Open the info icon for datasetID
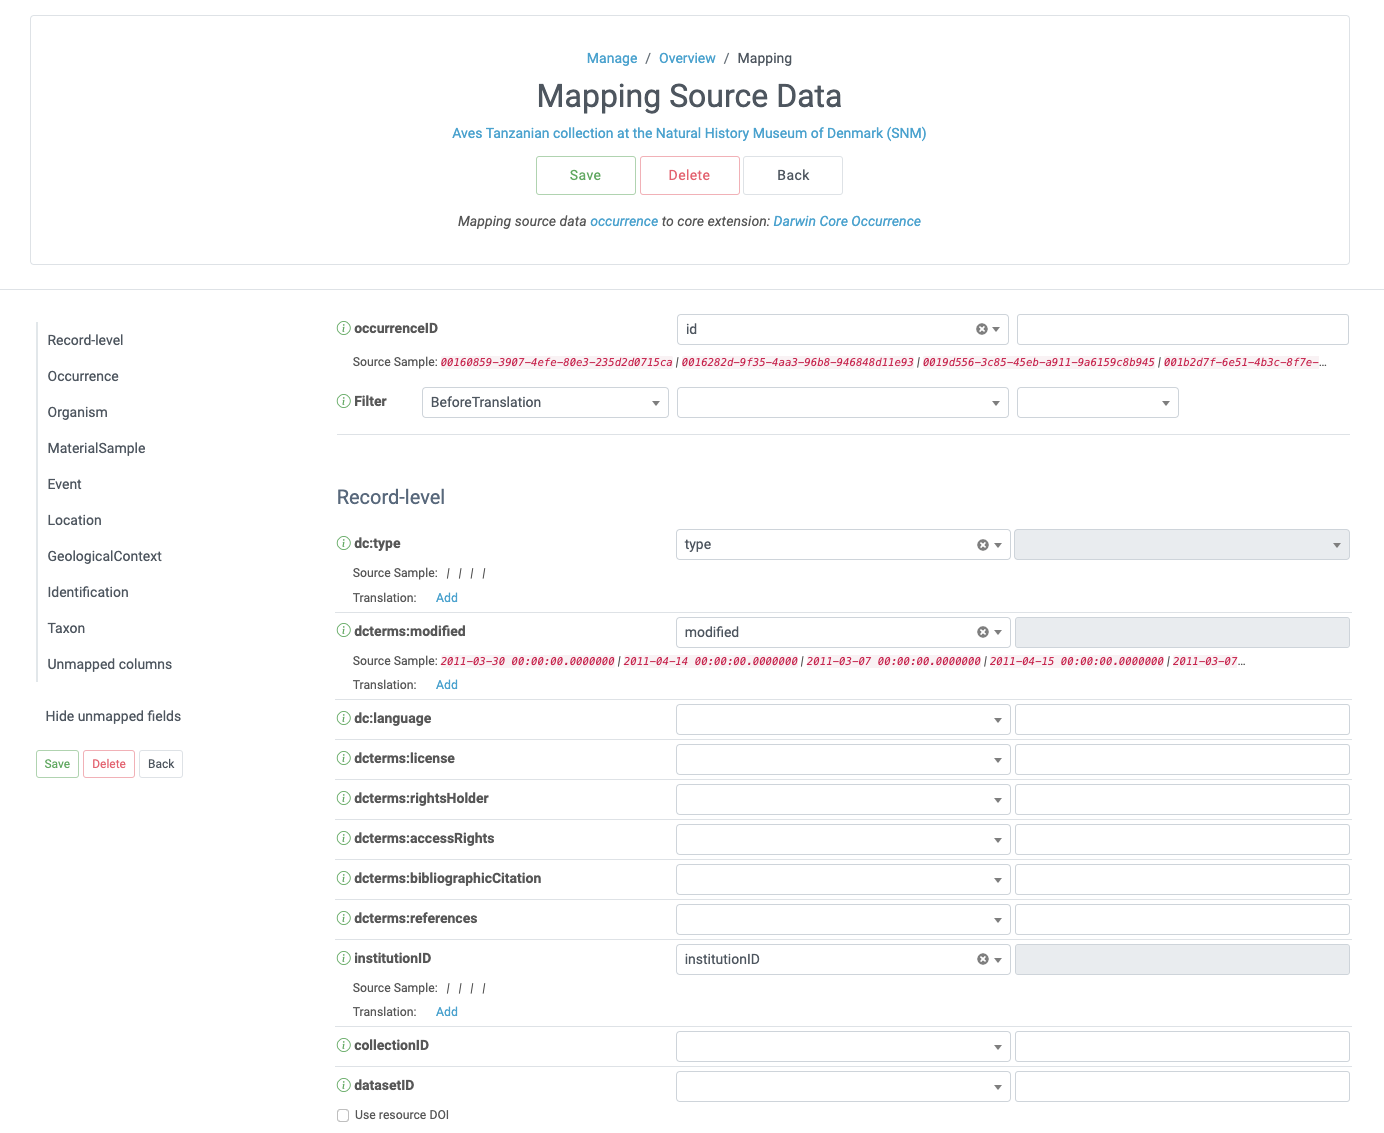Image resolution: width=1384 pixels, height=1133 pixels. 342,1085
